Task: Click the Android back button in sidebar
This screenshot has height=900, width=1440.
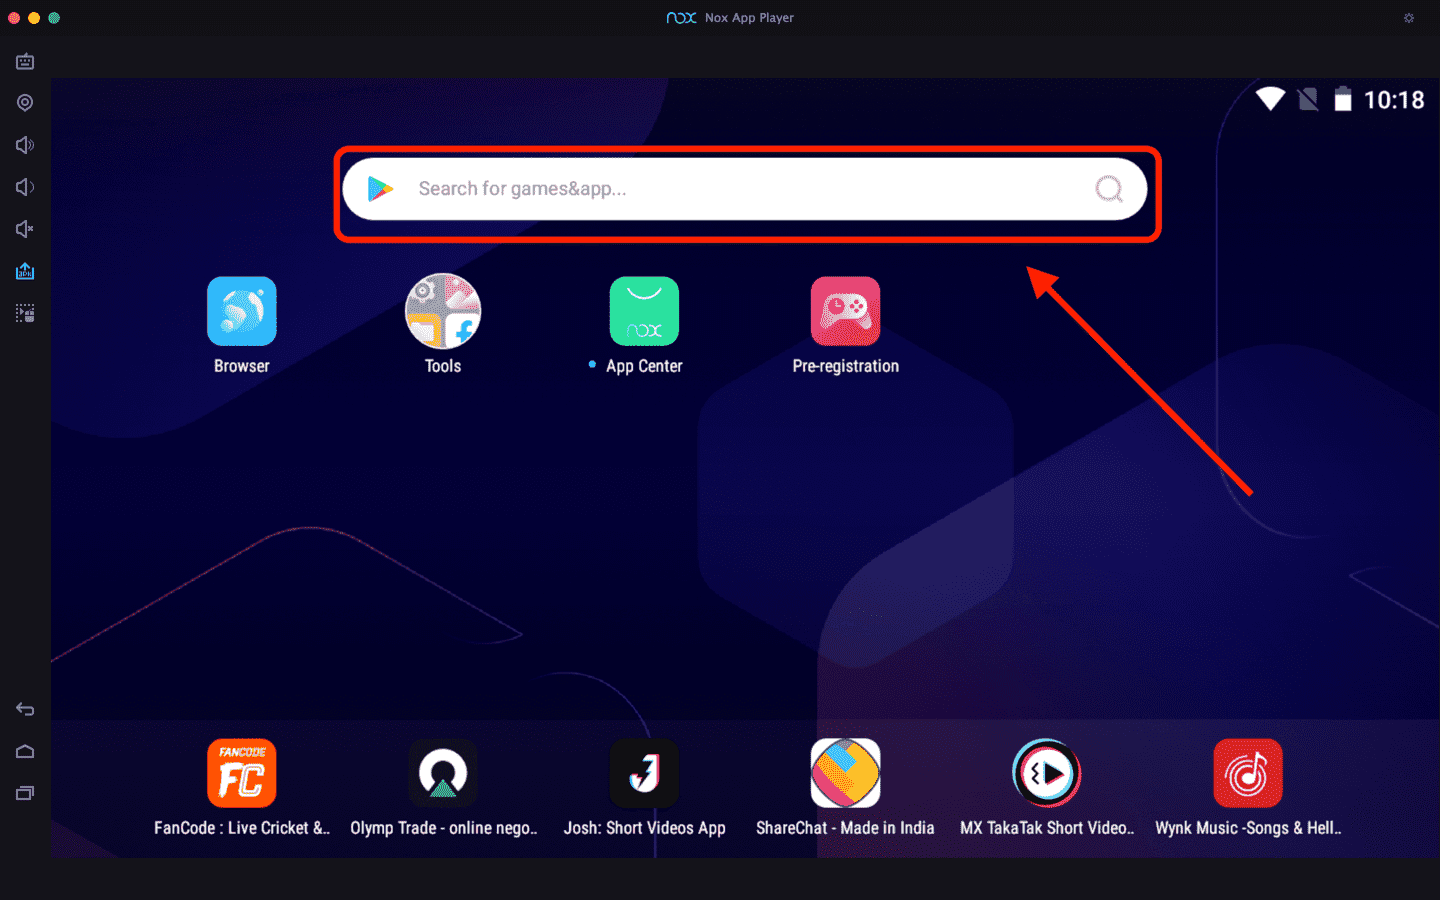Action: tap(25, 709)
